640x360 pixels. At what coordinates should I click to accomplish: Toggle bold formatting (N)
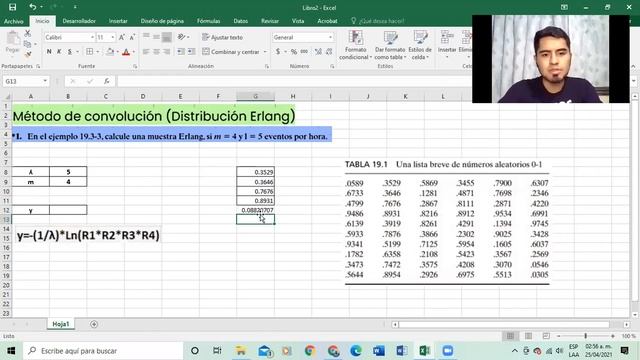(x=49, y=52)
